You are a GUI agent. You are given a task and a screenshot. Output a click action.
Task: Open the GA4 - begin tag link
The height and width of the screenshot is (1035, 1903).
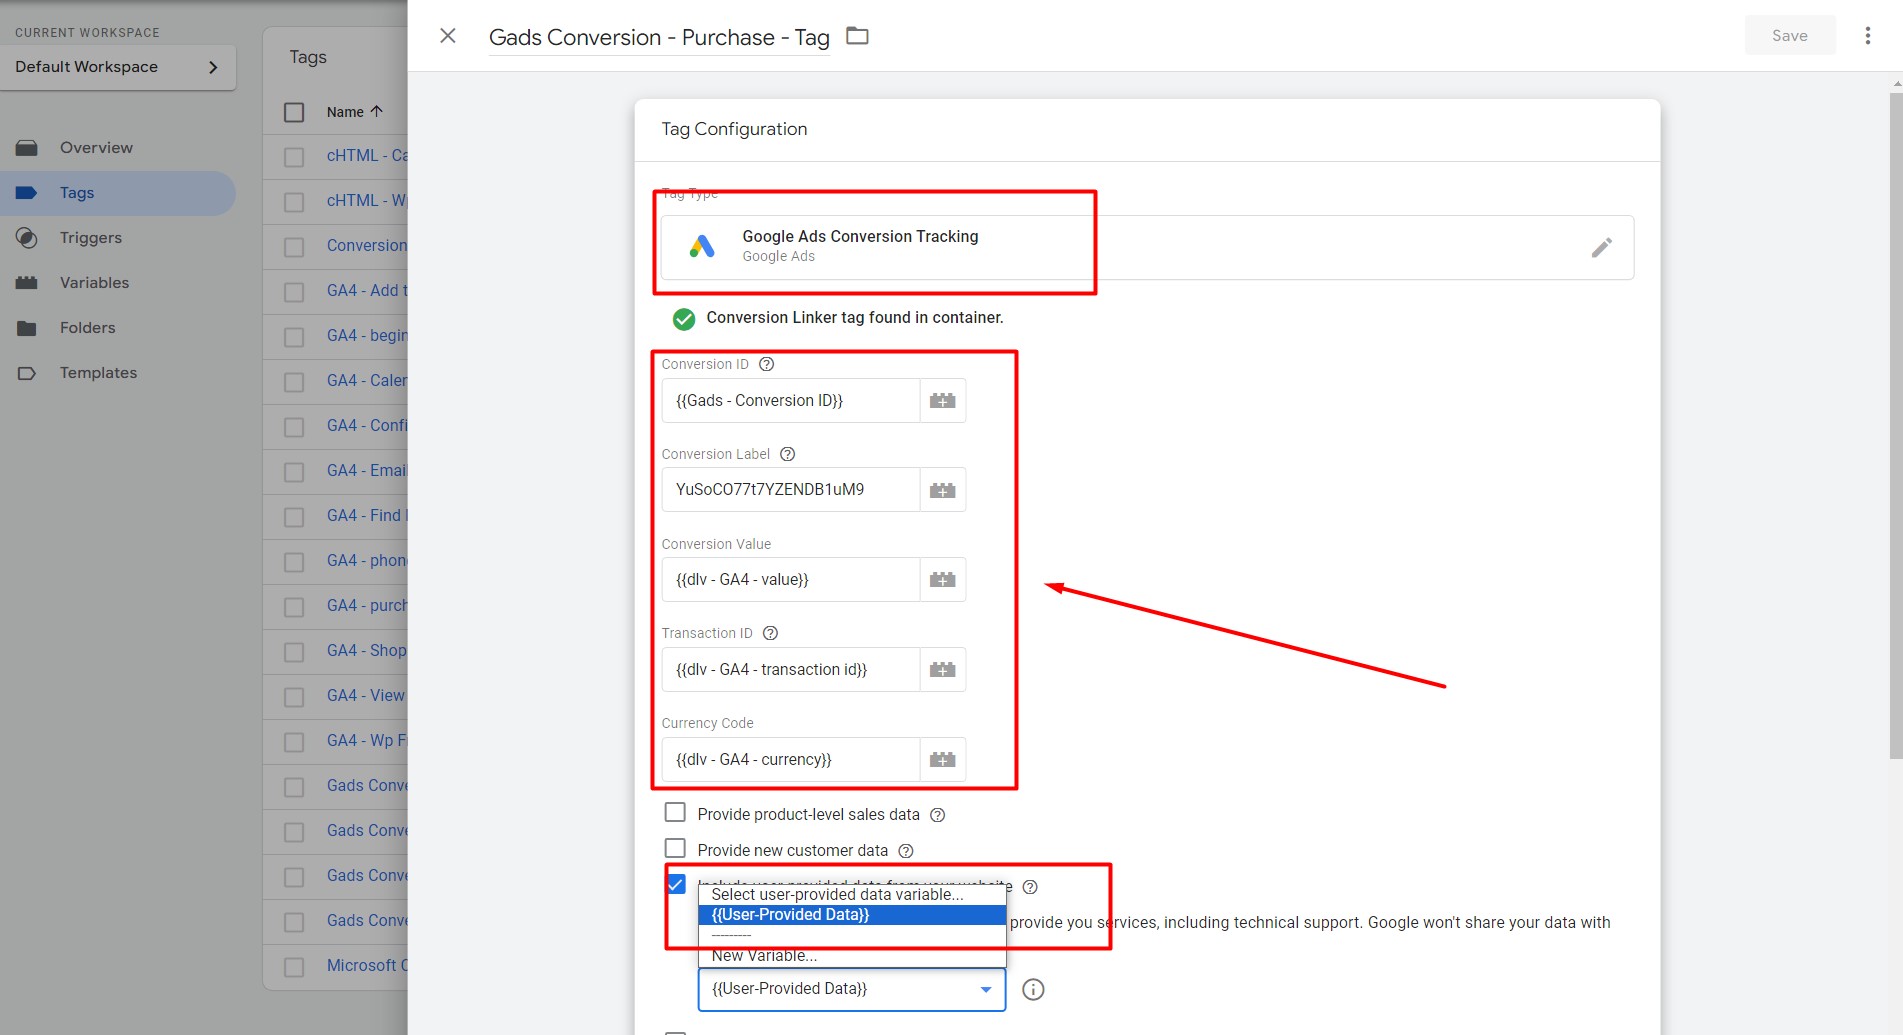pyautogui.click(x=367, y=336)
